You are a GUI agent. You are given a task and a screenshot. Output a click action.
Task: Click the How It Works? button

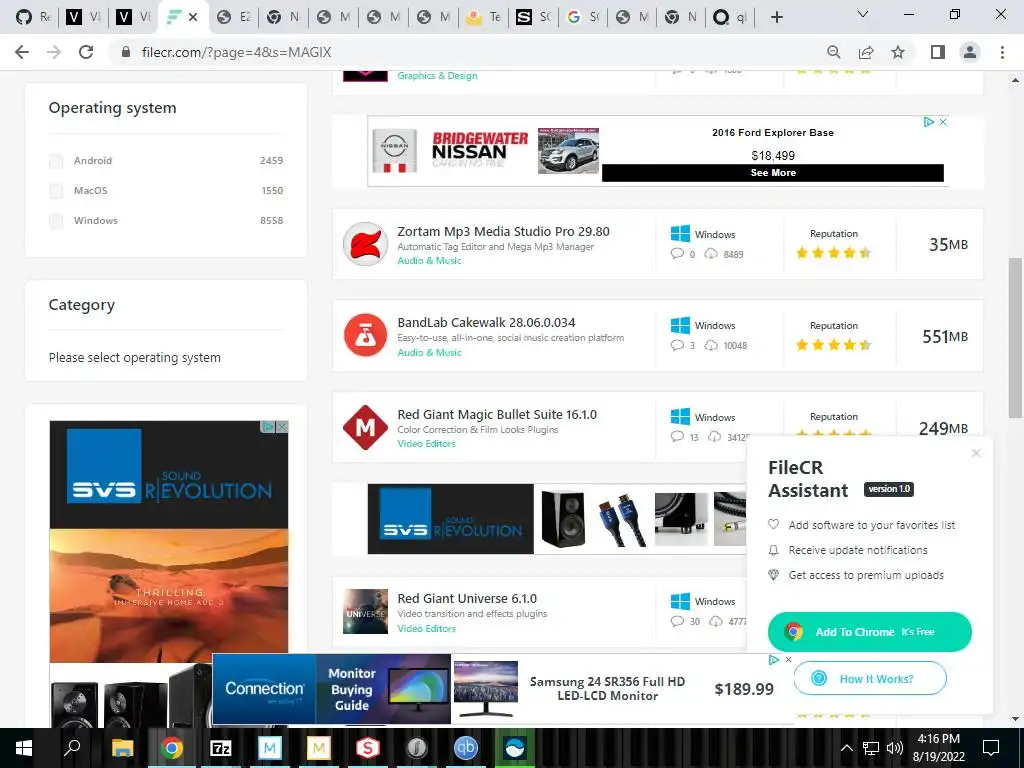[870, 679]
